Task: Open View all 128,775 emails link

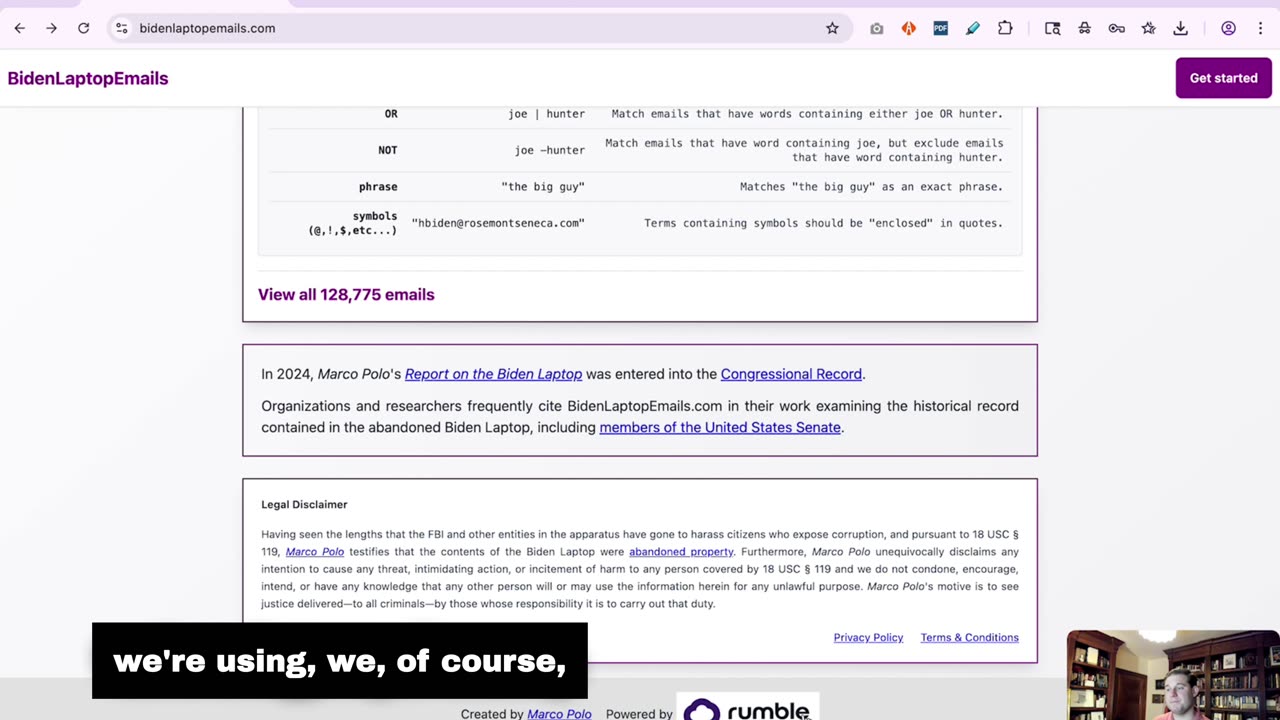Action: [346, 294]
